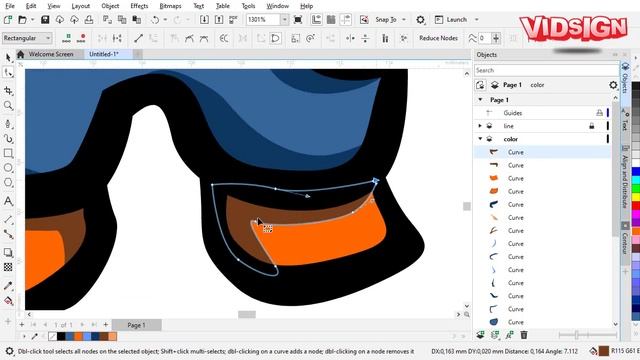Open the Undo history dropdown arrow

pyautogui.click(x=165, y=20)
